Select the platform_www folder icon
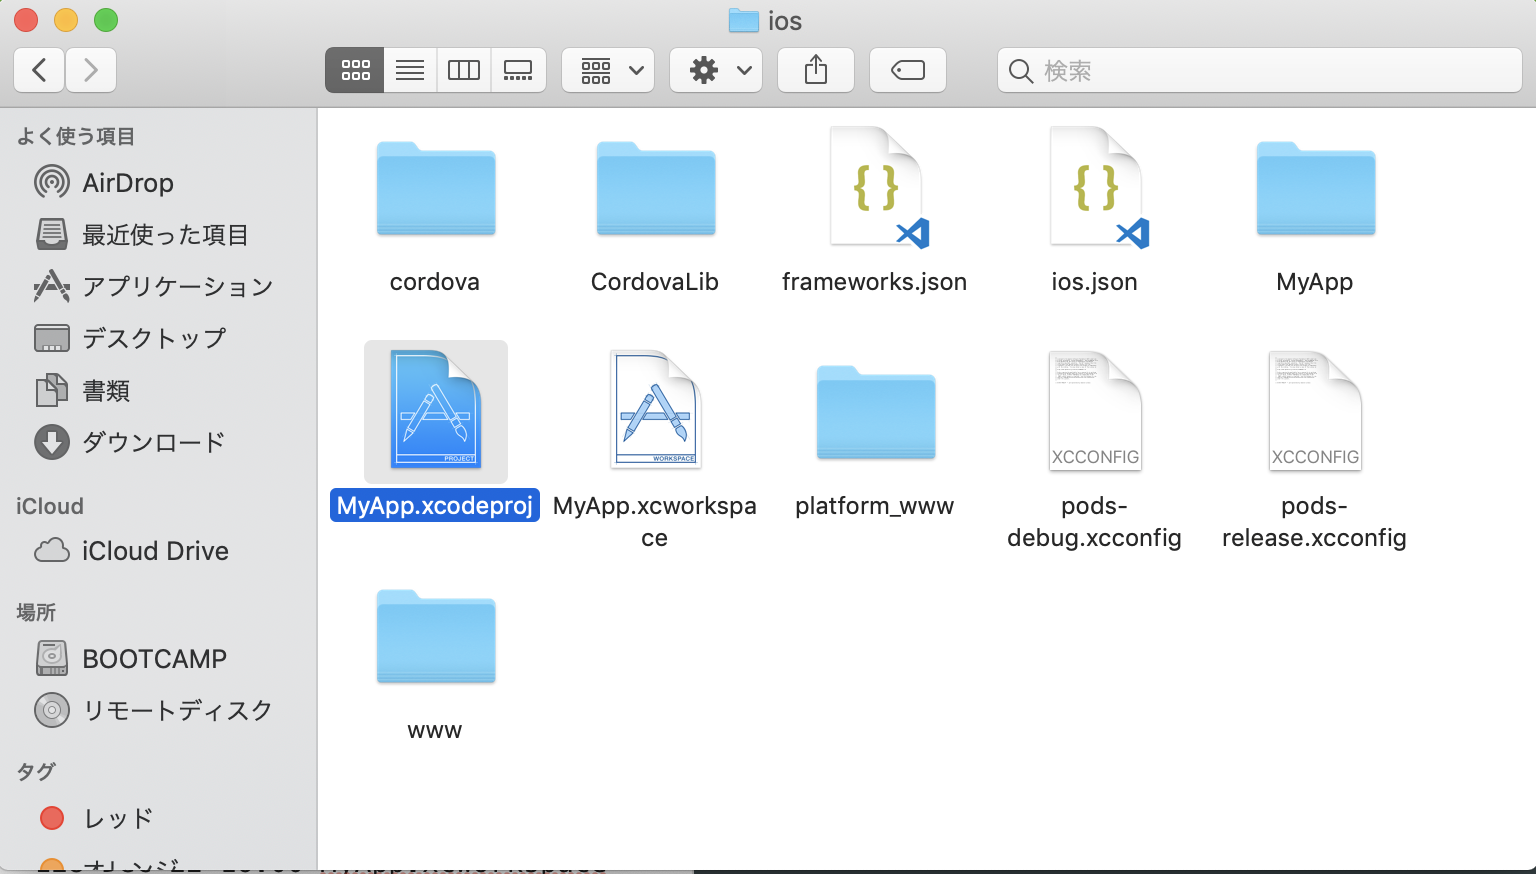Viewport: 1536px width, 874px height. [876, 412]
